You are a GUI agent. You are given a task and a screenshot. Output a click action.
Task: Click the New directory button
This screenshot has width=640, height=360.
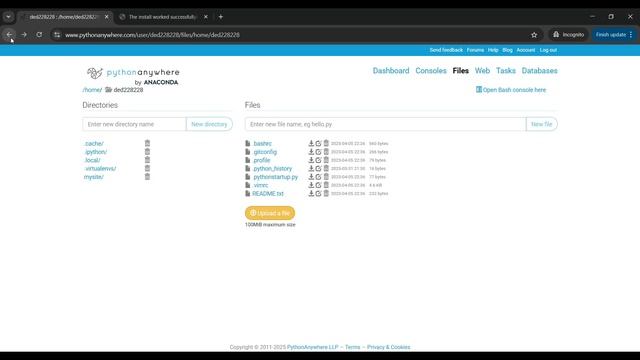(x=209, y=124)
